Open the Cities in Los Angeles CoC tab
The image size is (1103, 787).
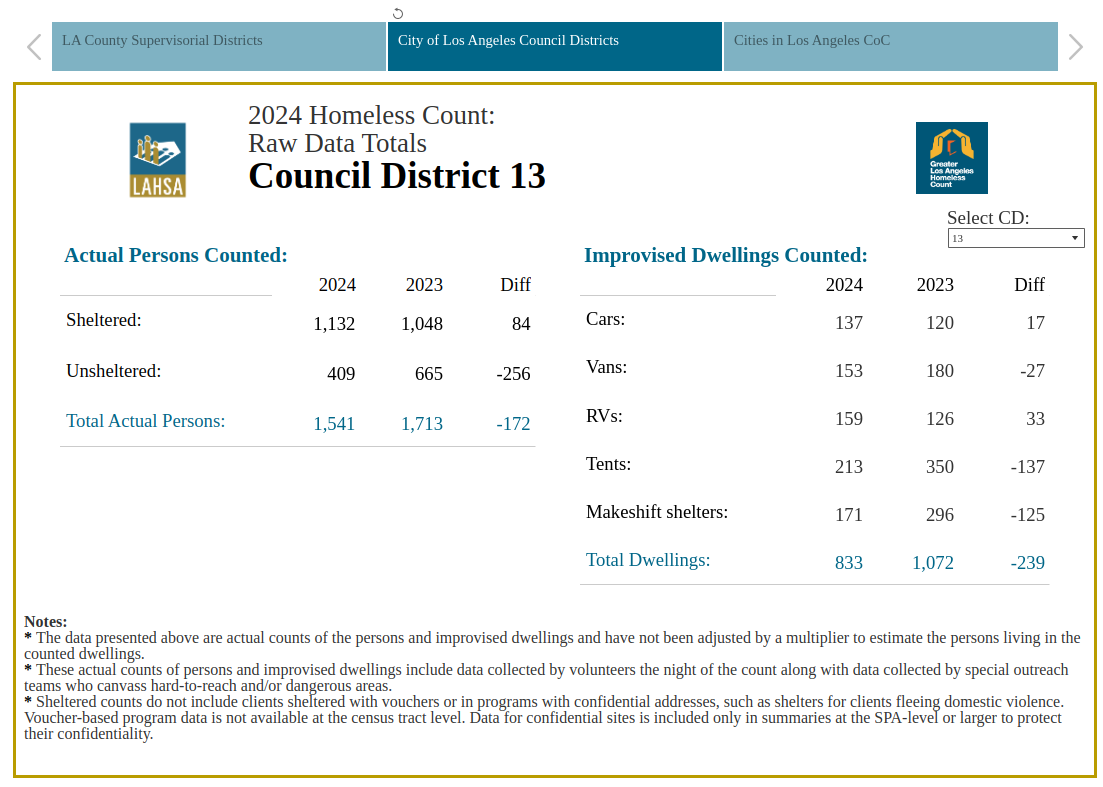click(890, 46)
